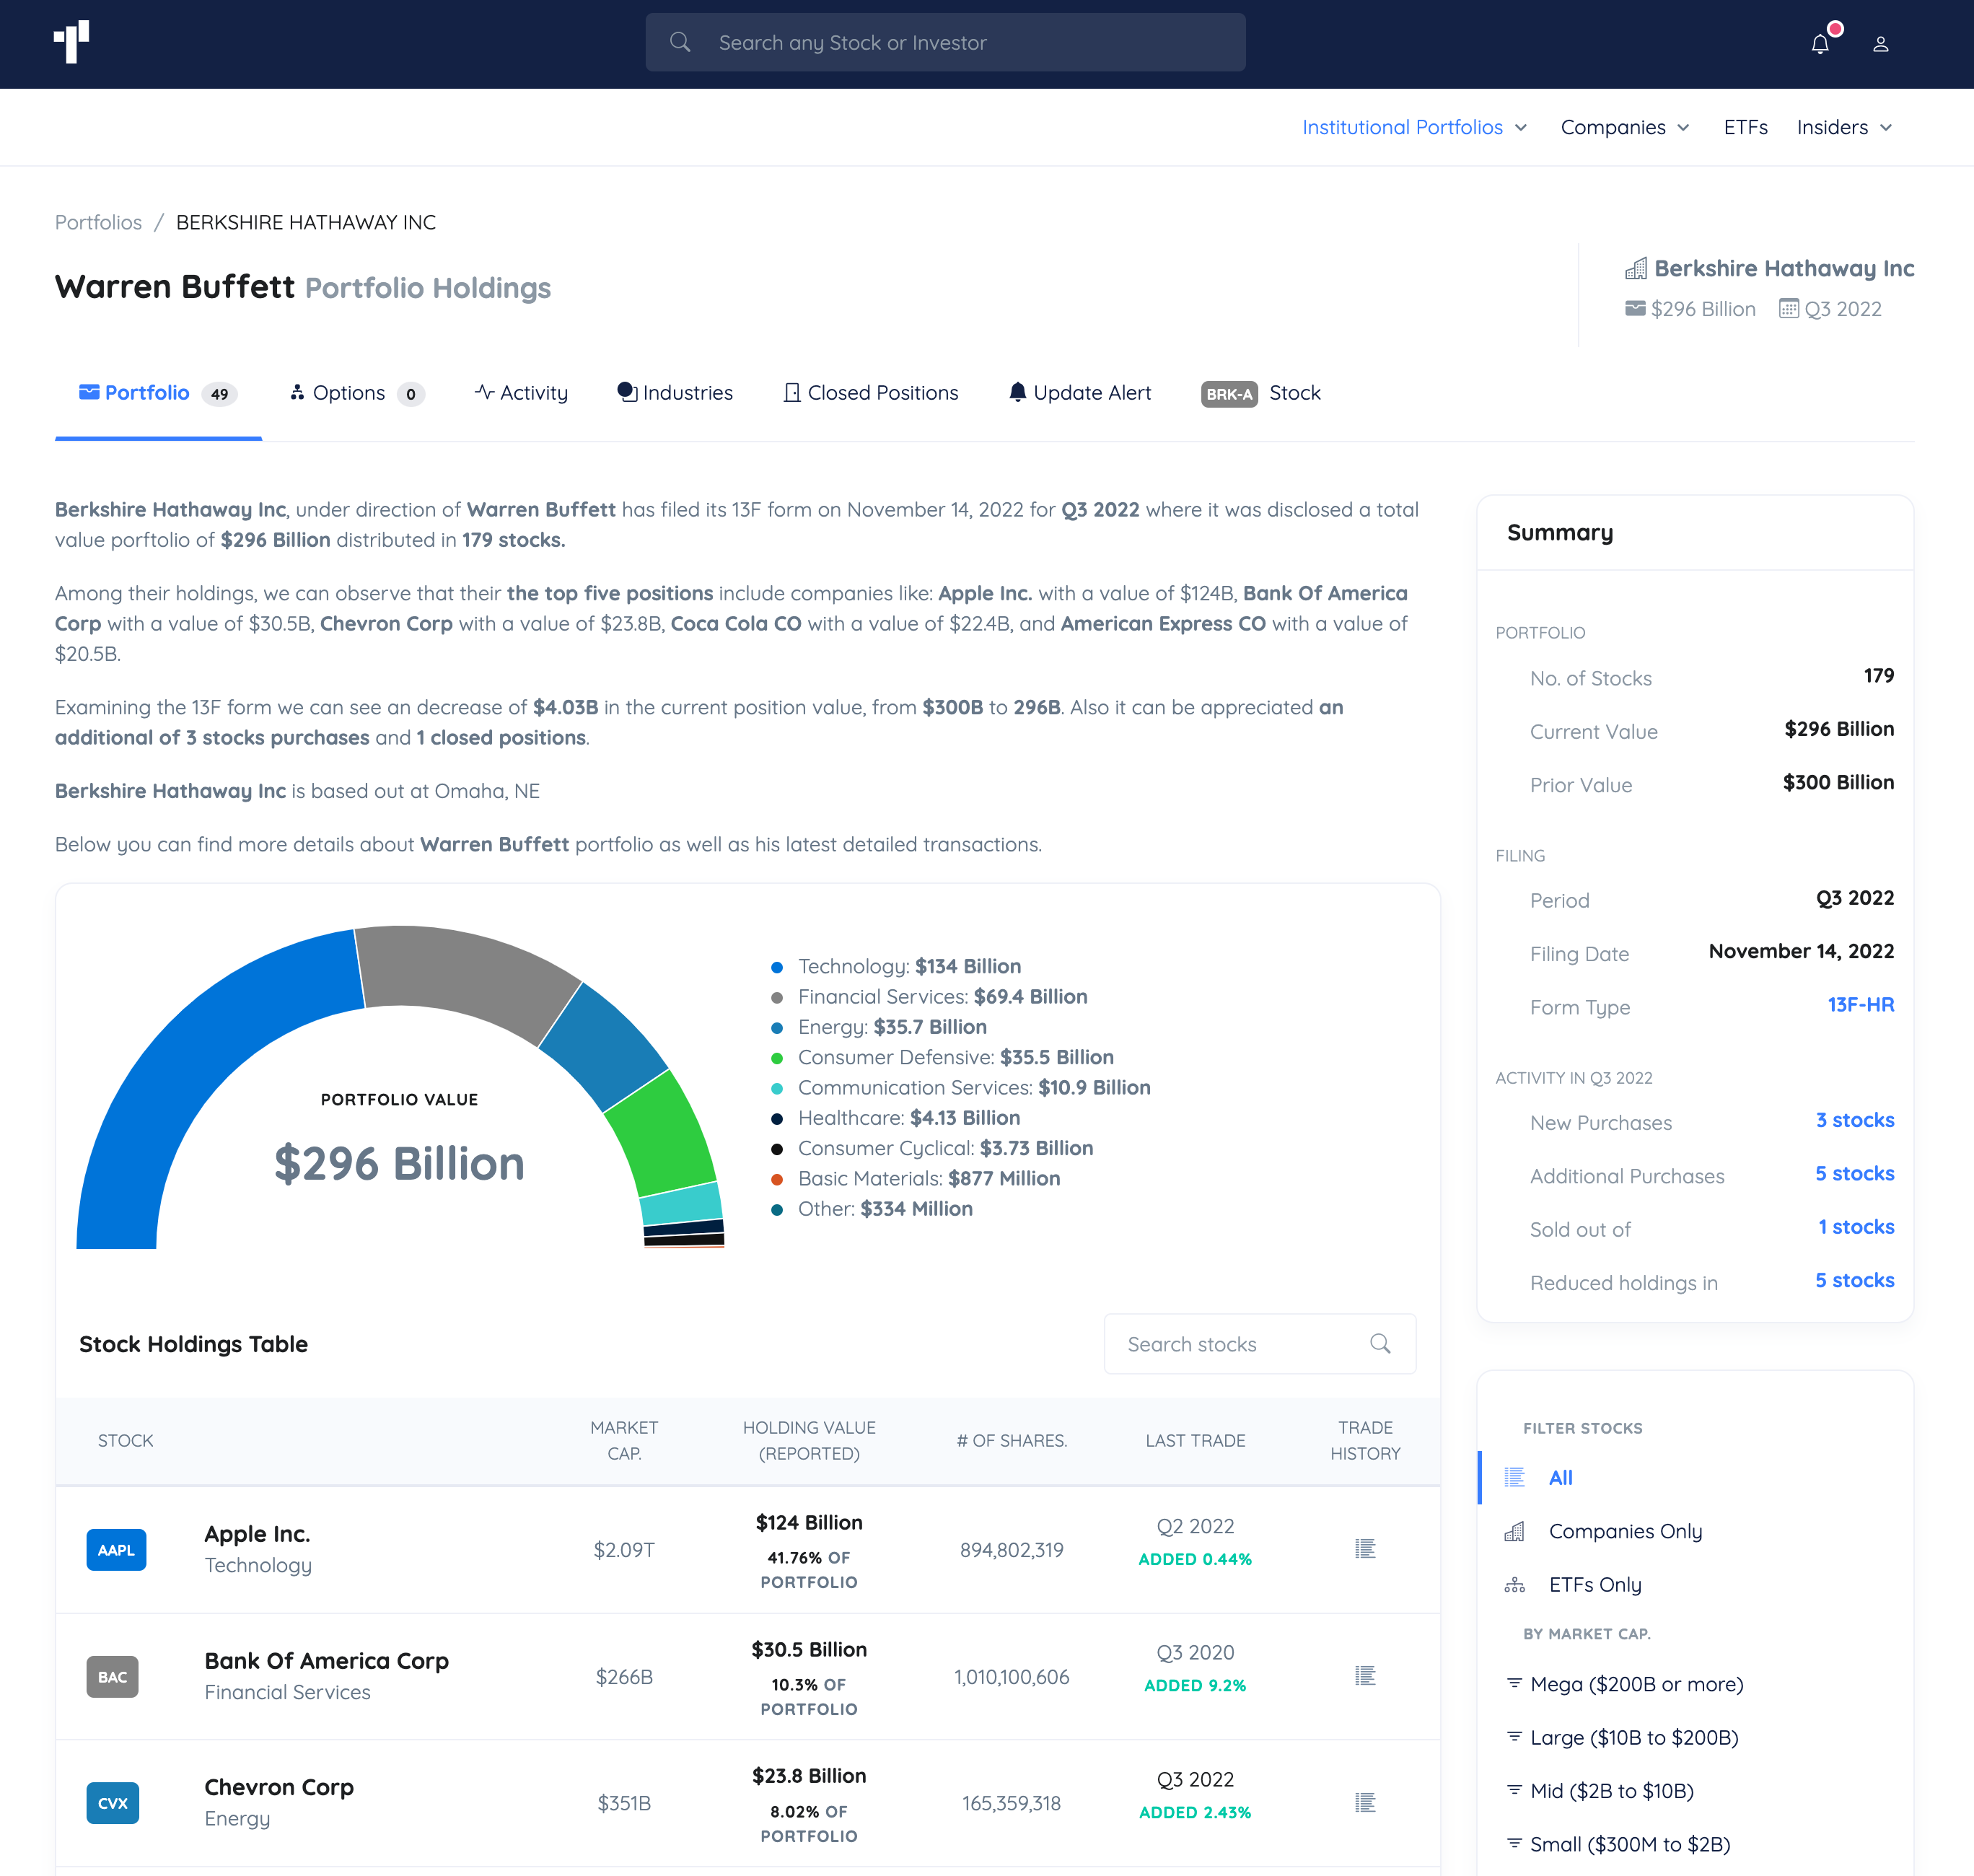This screenshot has height=1876, width=1974.
Task: Click the building icon beside Berkshire Hathaway Inc
Action: coord(1636,268)
